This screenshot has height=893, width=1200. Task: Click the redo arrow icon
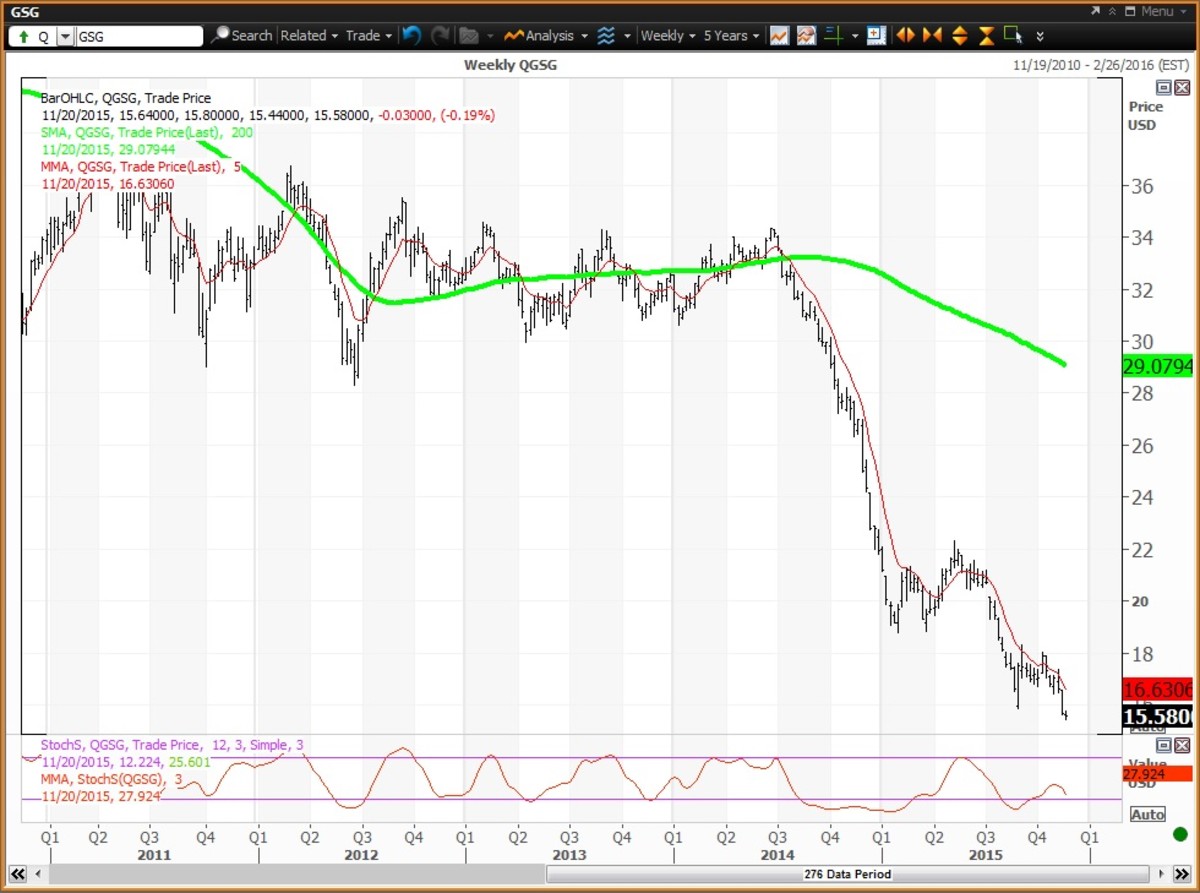440,35
